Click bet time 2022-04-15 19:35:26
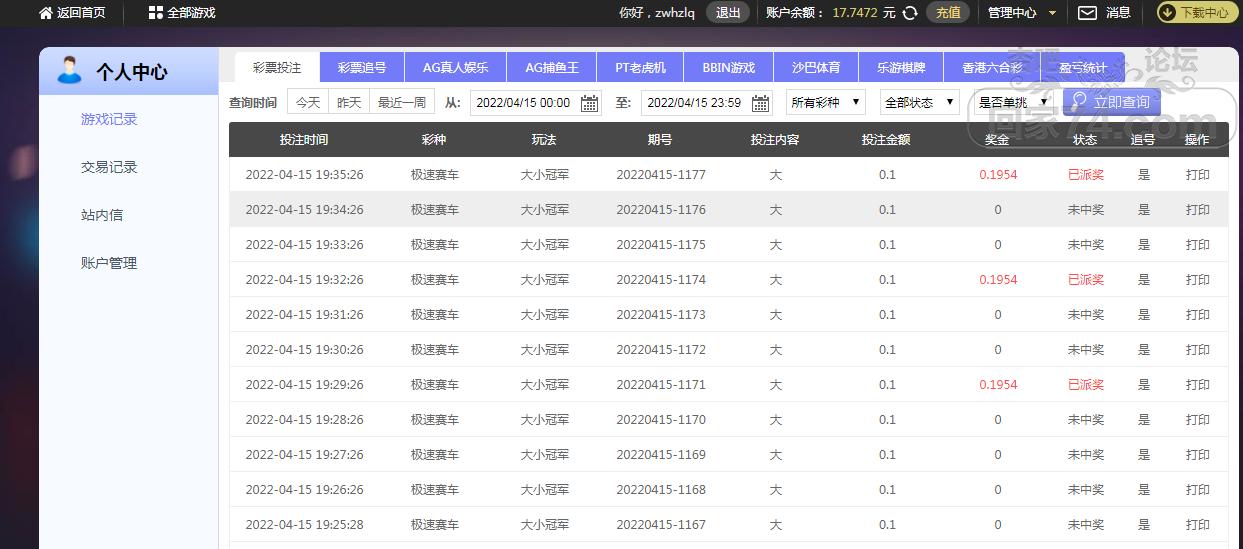The height and width of the screenshot is (549, 1243). click(x=304, y=175)
